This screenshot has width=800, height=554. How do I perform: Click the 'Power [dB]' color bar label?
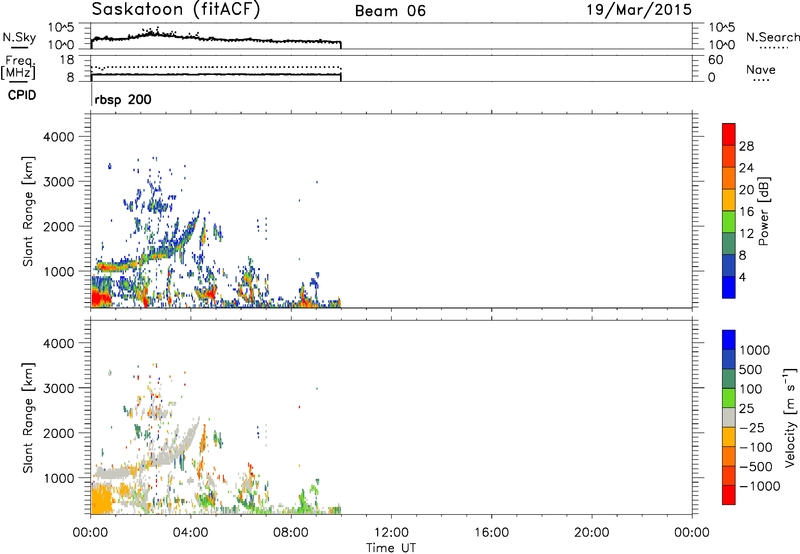coord(763,211)
